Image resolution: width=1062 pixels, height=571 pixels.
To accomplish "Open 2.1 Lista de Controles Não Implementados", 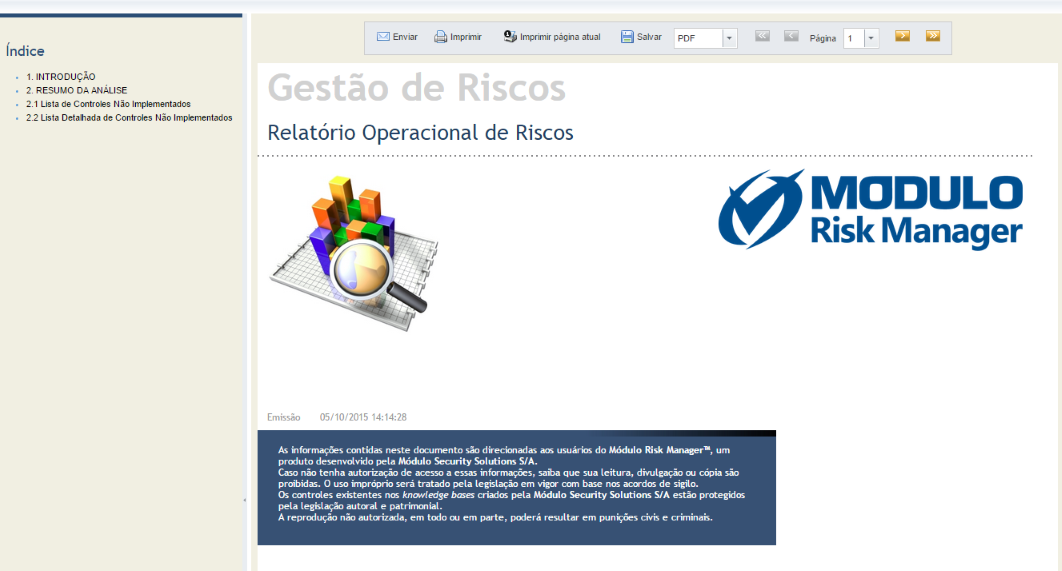I will tap(108, 104).
